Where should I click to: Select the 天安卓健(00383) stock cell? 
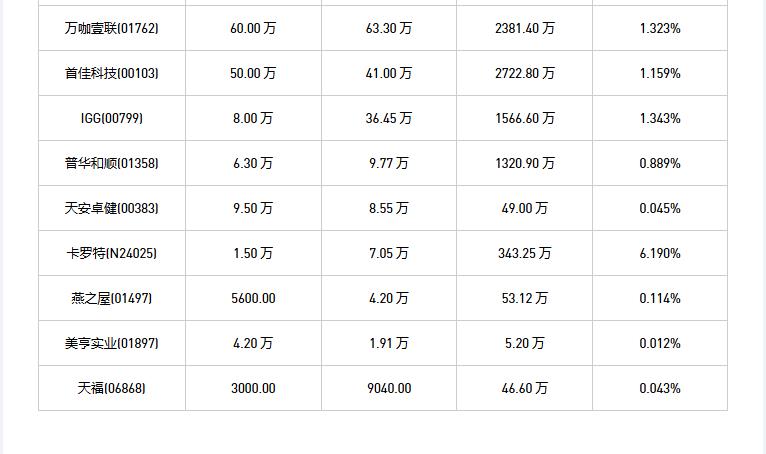(112, 208)
